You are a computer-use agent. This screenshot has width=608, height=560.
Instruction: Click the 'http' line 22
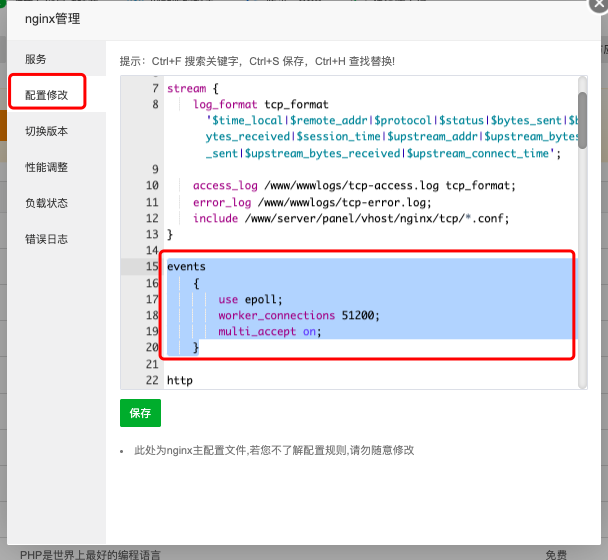[x=180, y=380]
